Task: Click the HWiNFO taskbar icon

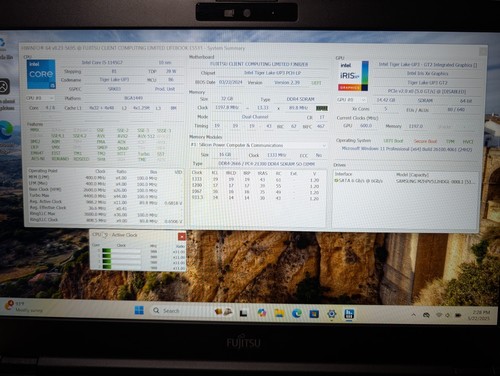Action: click(x=349, y=314)
